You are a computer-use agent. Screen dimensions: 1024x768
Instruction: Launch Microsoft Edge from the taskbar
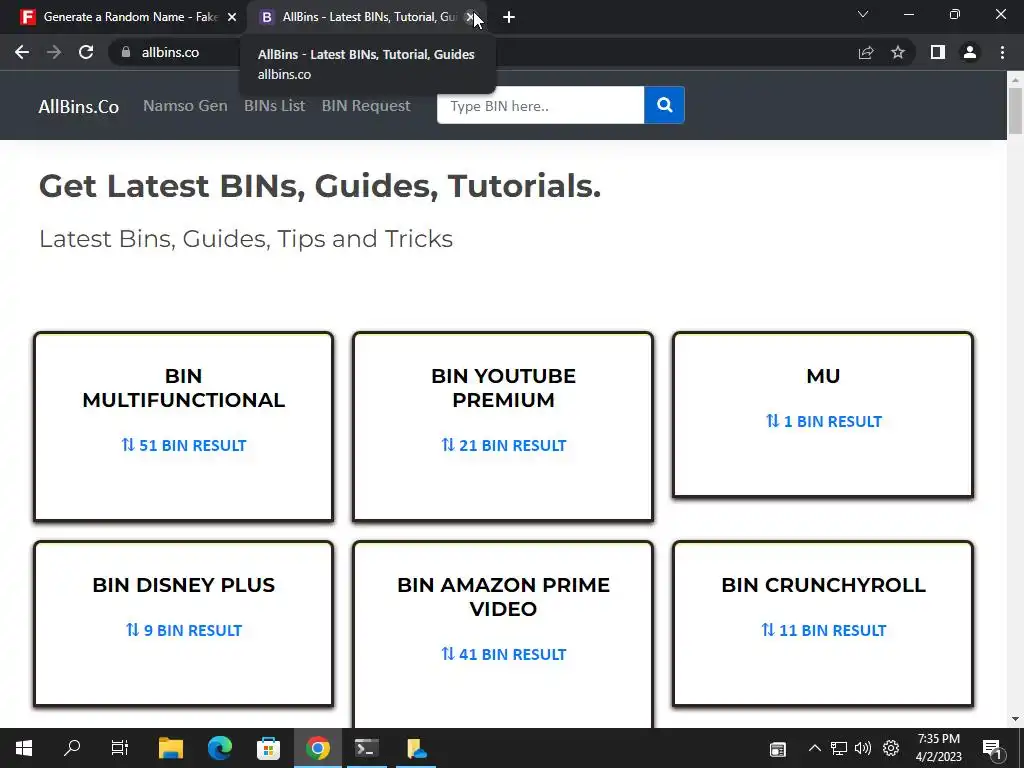220,748
